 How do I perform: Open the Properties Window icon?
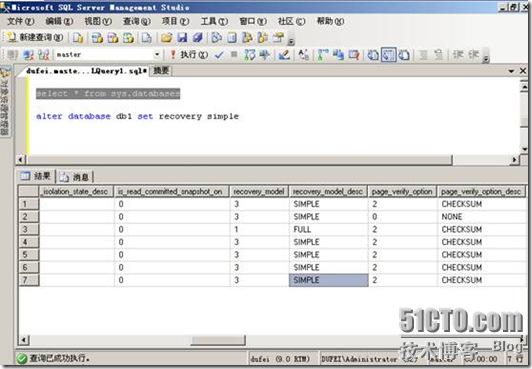[x=279, y=38]
